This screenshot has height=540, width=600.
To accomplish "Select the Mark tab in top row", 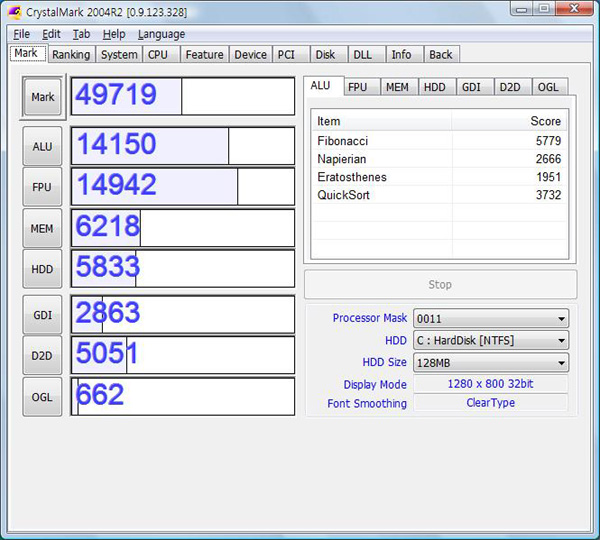I will [x=27, y=53].
